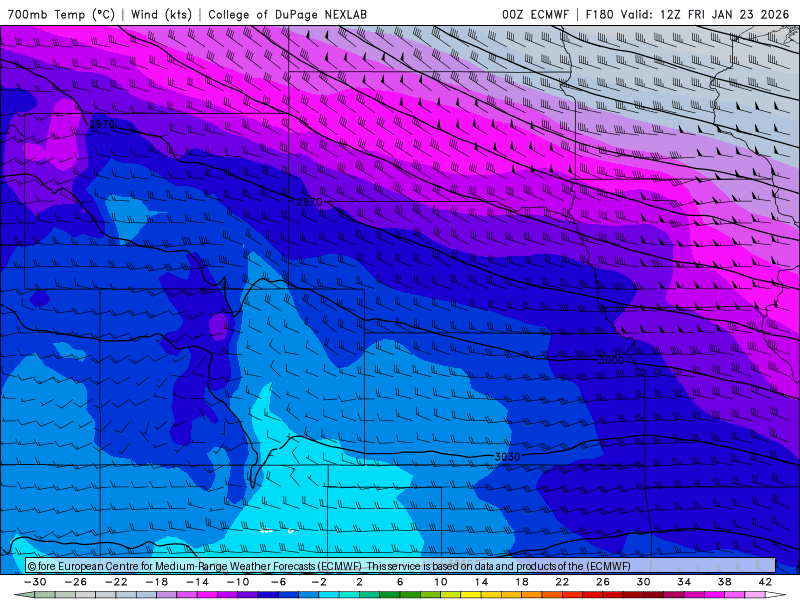
Task: Click the 6 colorbar scale label
Action: point(400,582)
